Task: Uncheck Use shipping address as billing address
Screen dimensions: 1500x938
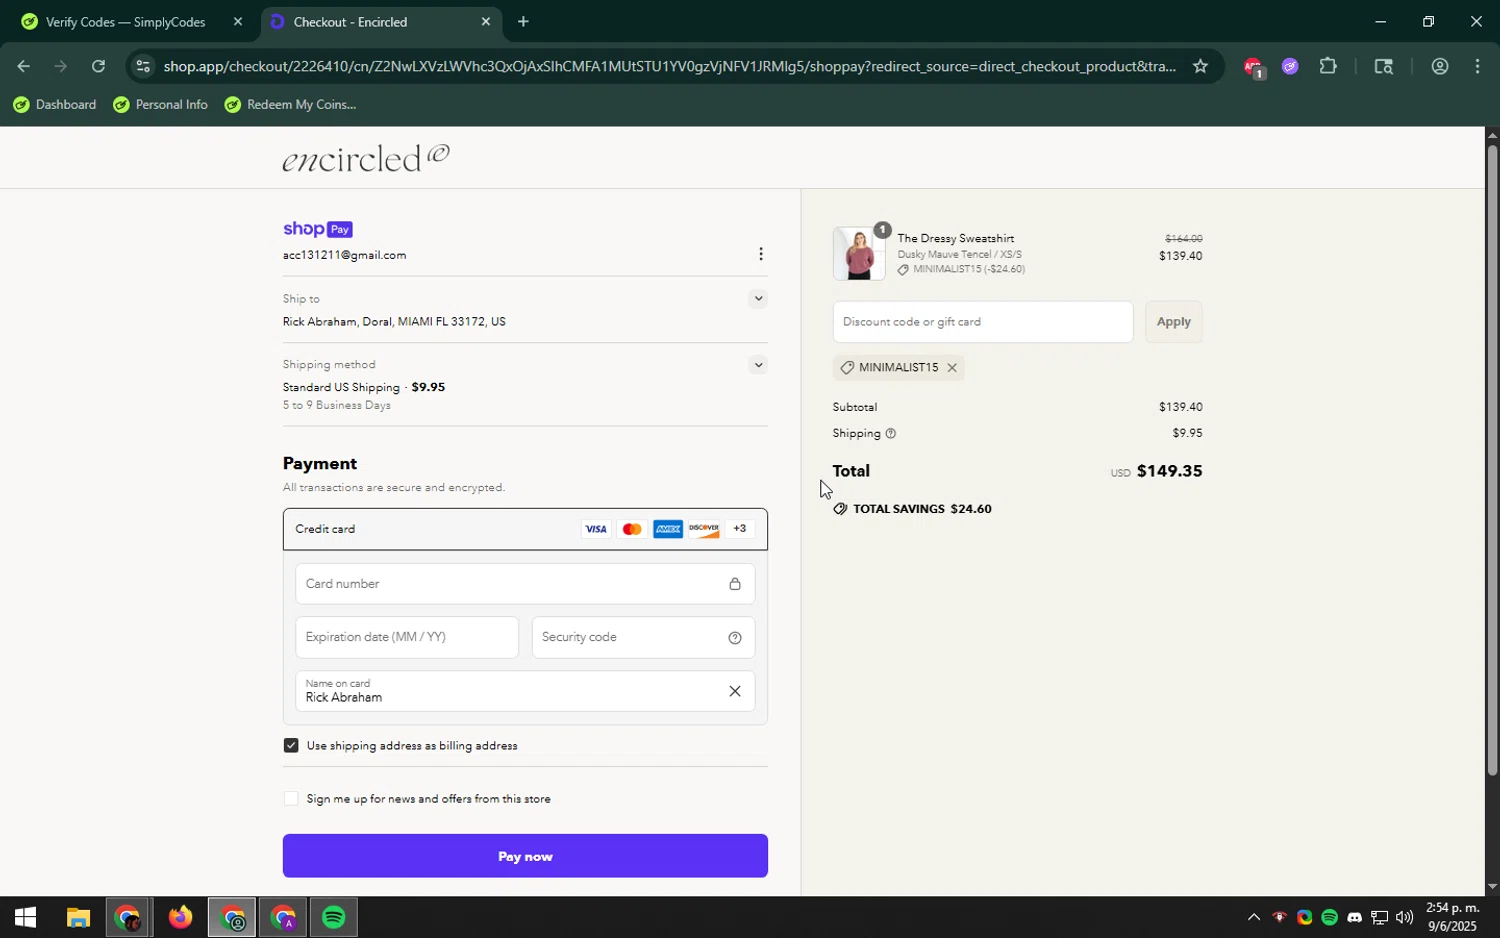Action: point(291,745)
